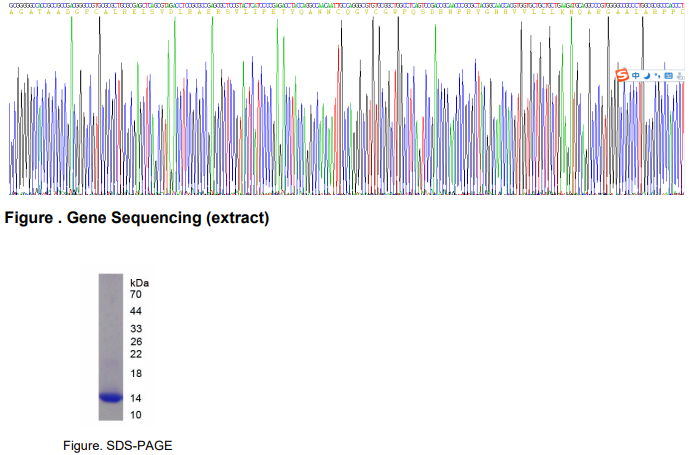This screenshot has height=455, width=693.
Task: Click the 44 kDa marker label
Action: (x=136, y=311)
